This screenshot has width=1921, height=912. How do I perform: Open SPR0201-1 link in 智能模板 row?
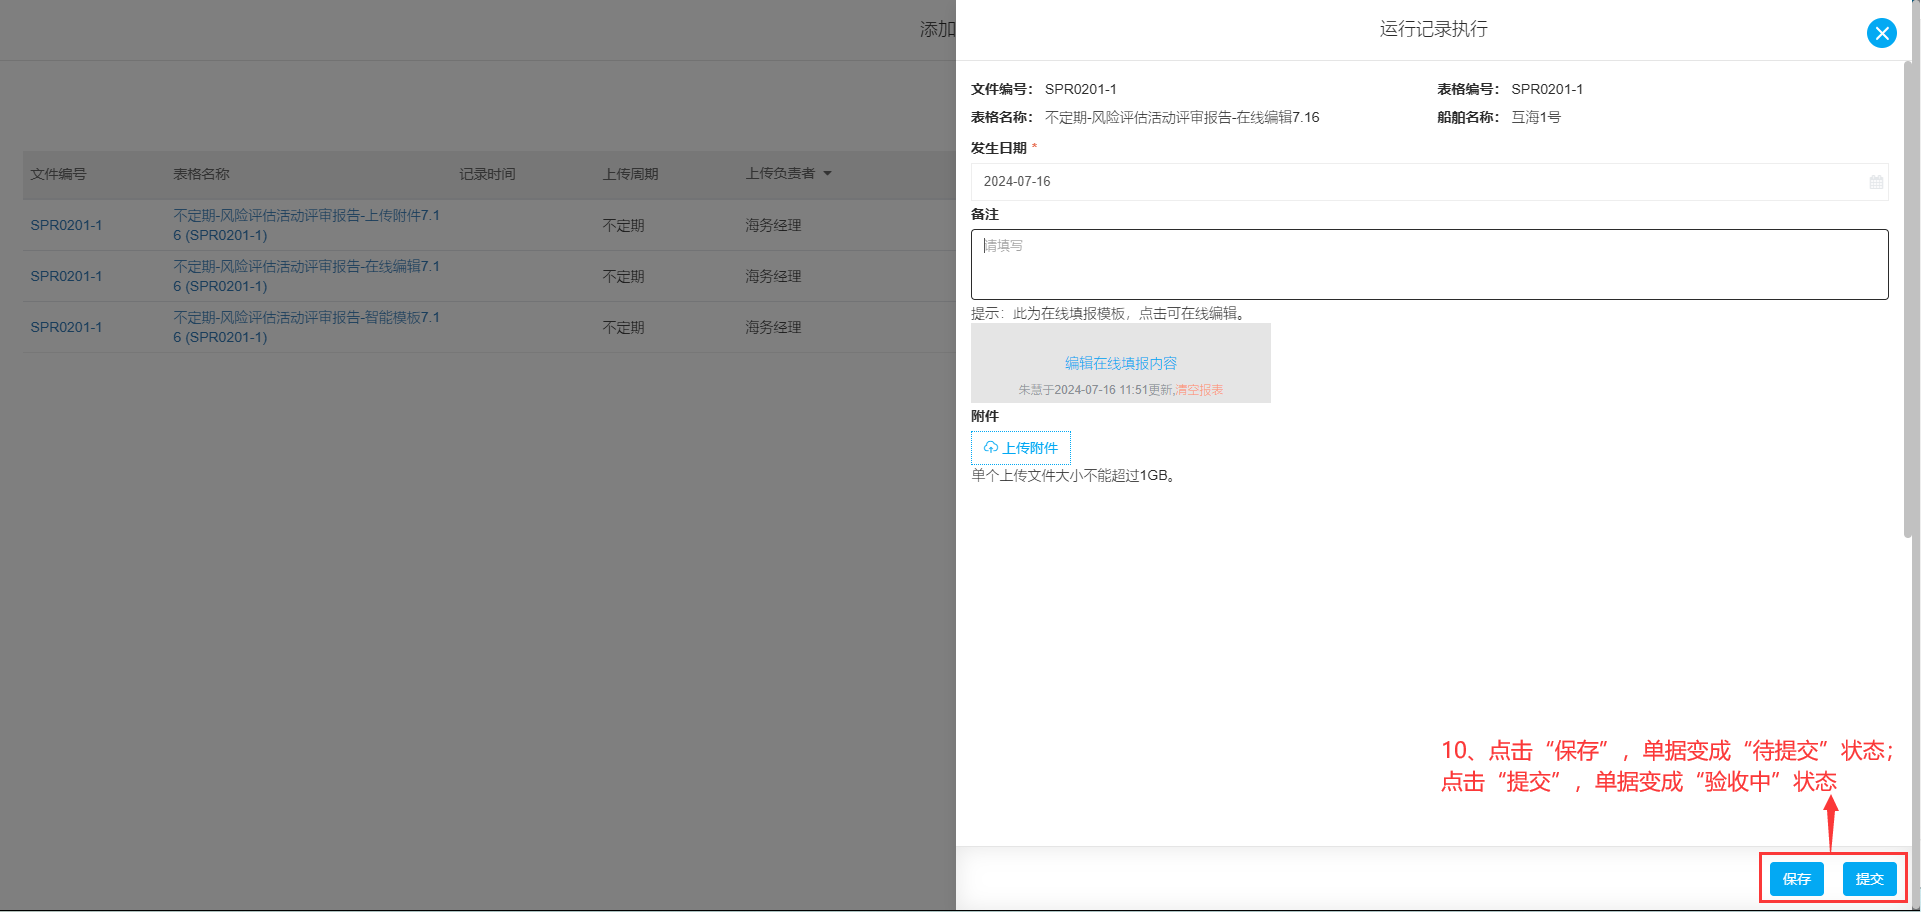(x=66, y=327)
